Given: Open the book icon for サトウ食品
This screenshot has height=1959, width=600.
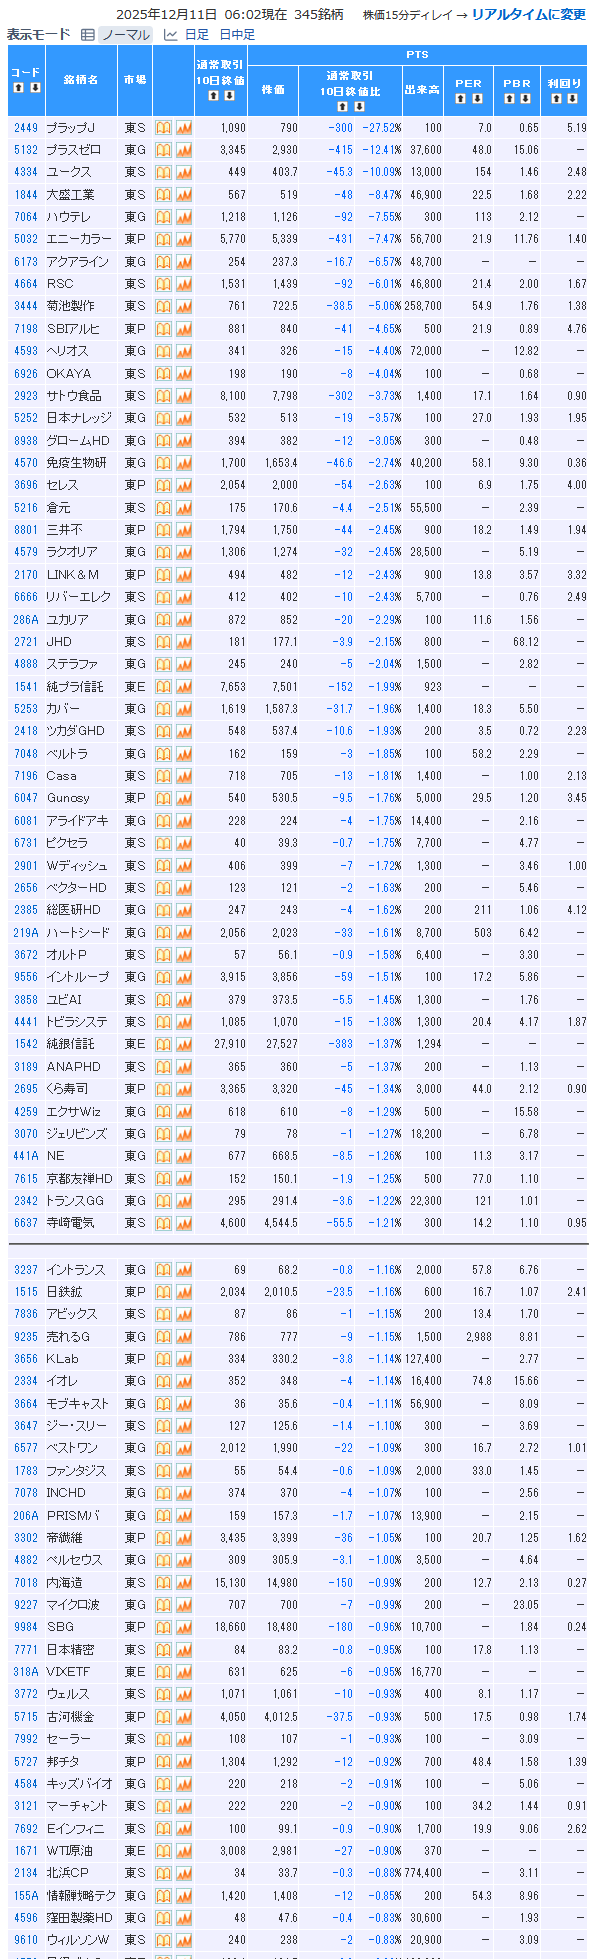Looking at the screenshot, I should pyautogui.click(x=164, y=396).
